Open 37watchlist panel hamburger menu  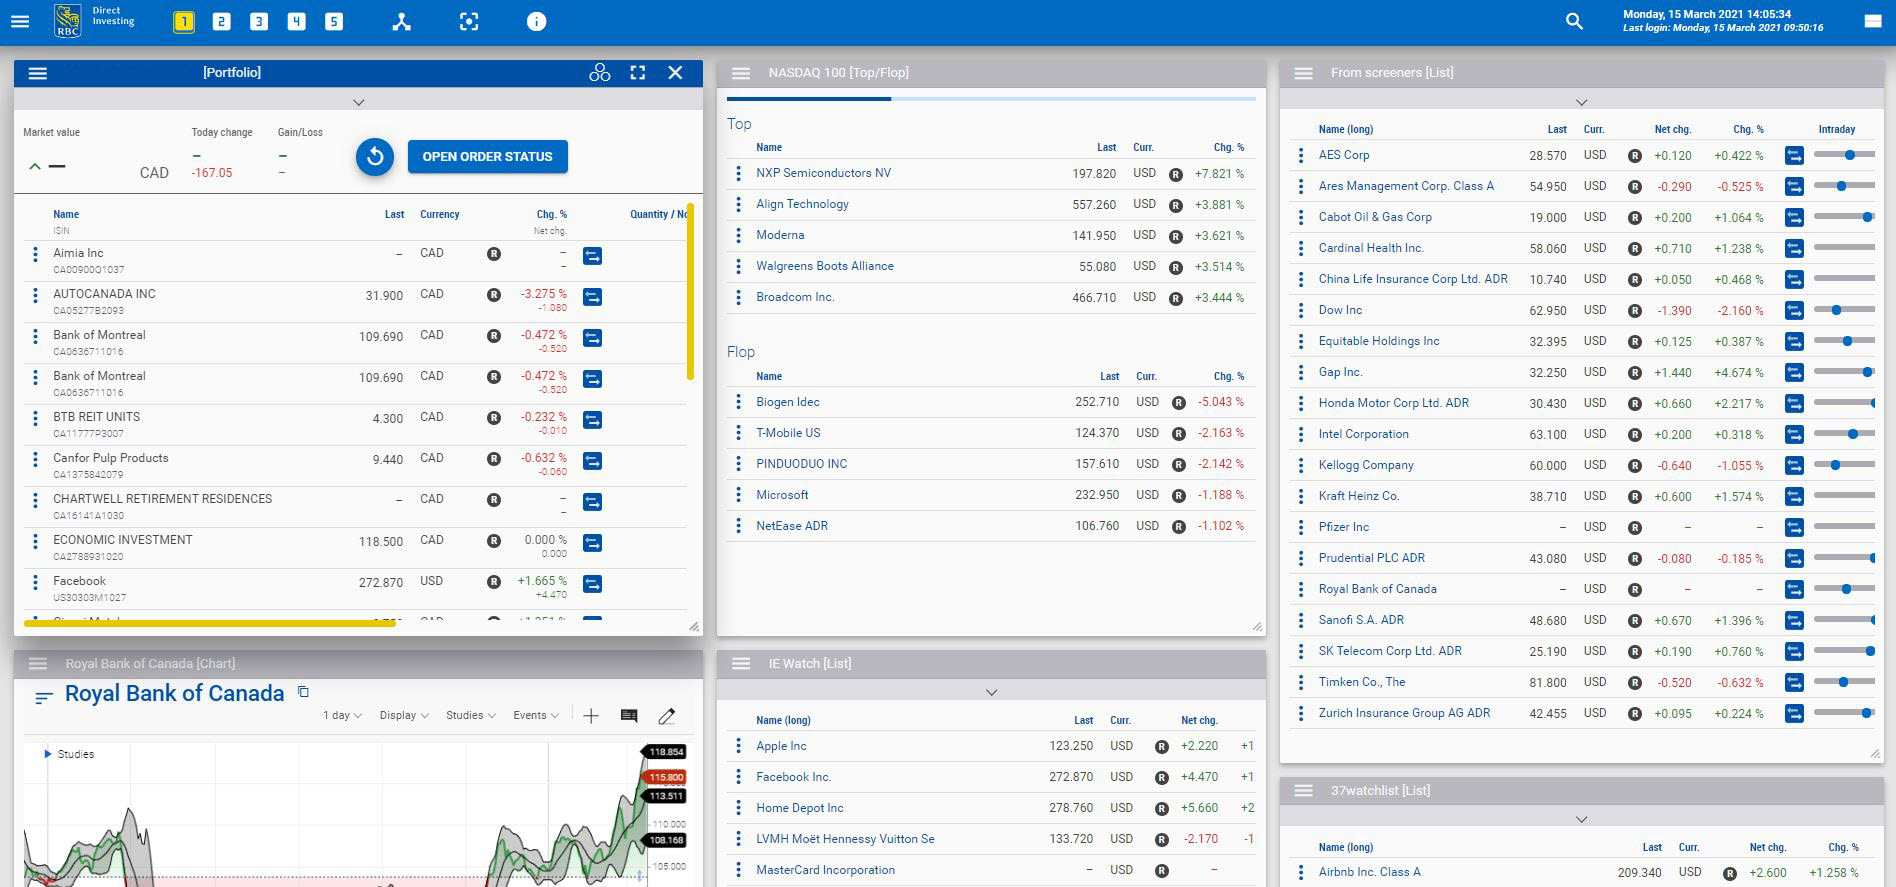(1303, 791)
